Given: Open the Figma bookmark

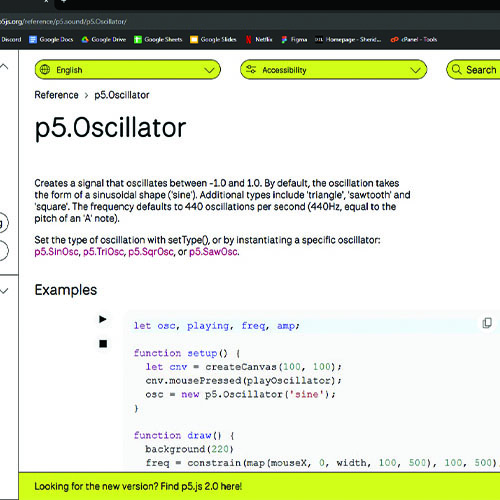Looking at the screenshot, I should click(294, 40).
